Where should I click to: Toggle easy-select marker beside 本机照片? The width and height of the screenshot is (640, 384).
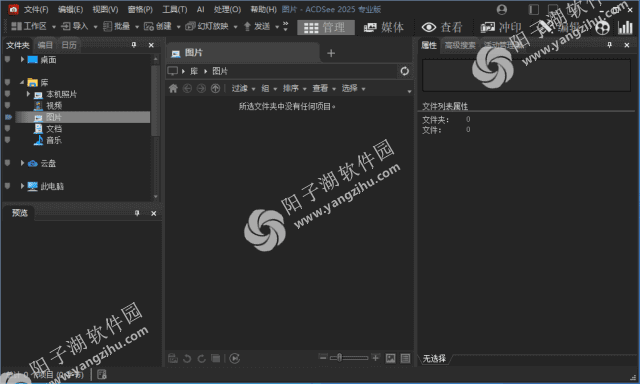tap(7, 94)
